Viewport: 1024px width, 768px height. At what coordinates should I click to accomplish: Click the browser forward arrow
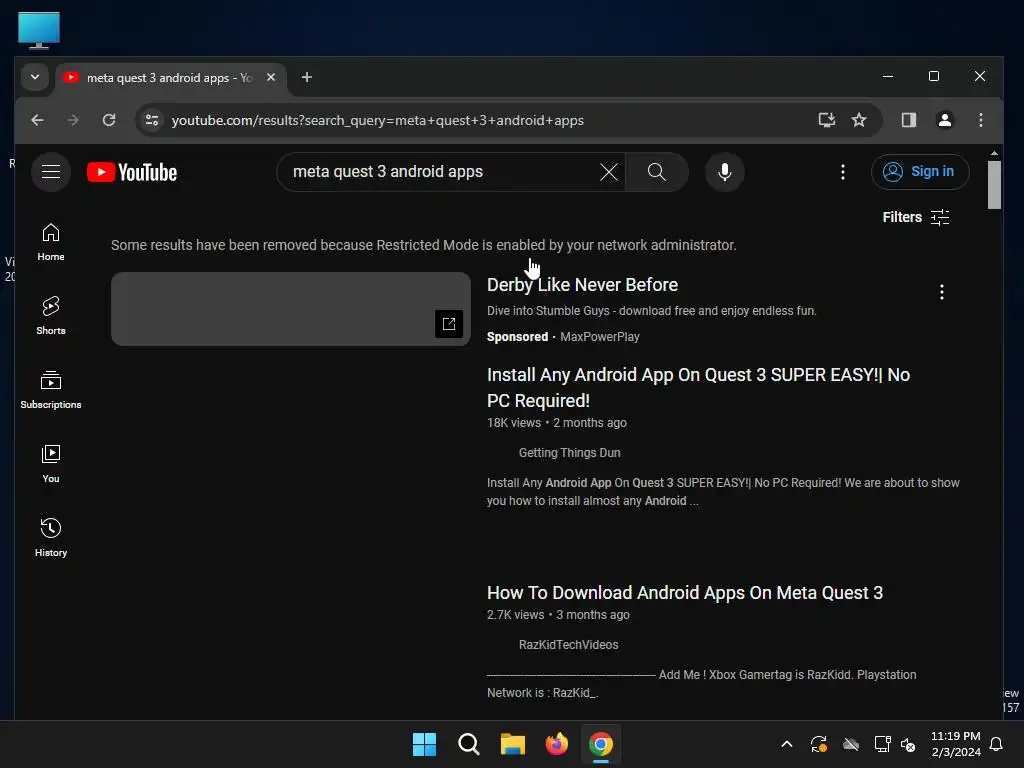click(73, 120)
